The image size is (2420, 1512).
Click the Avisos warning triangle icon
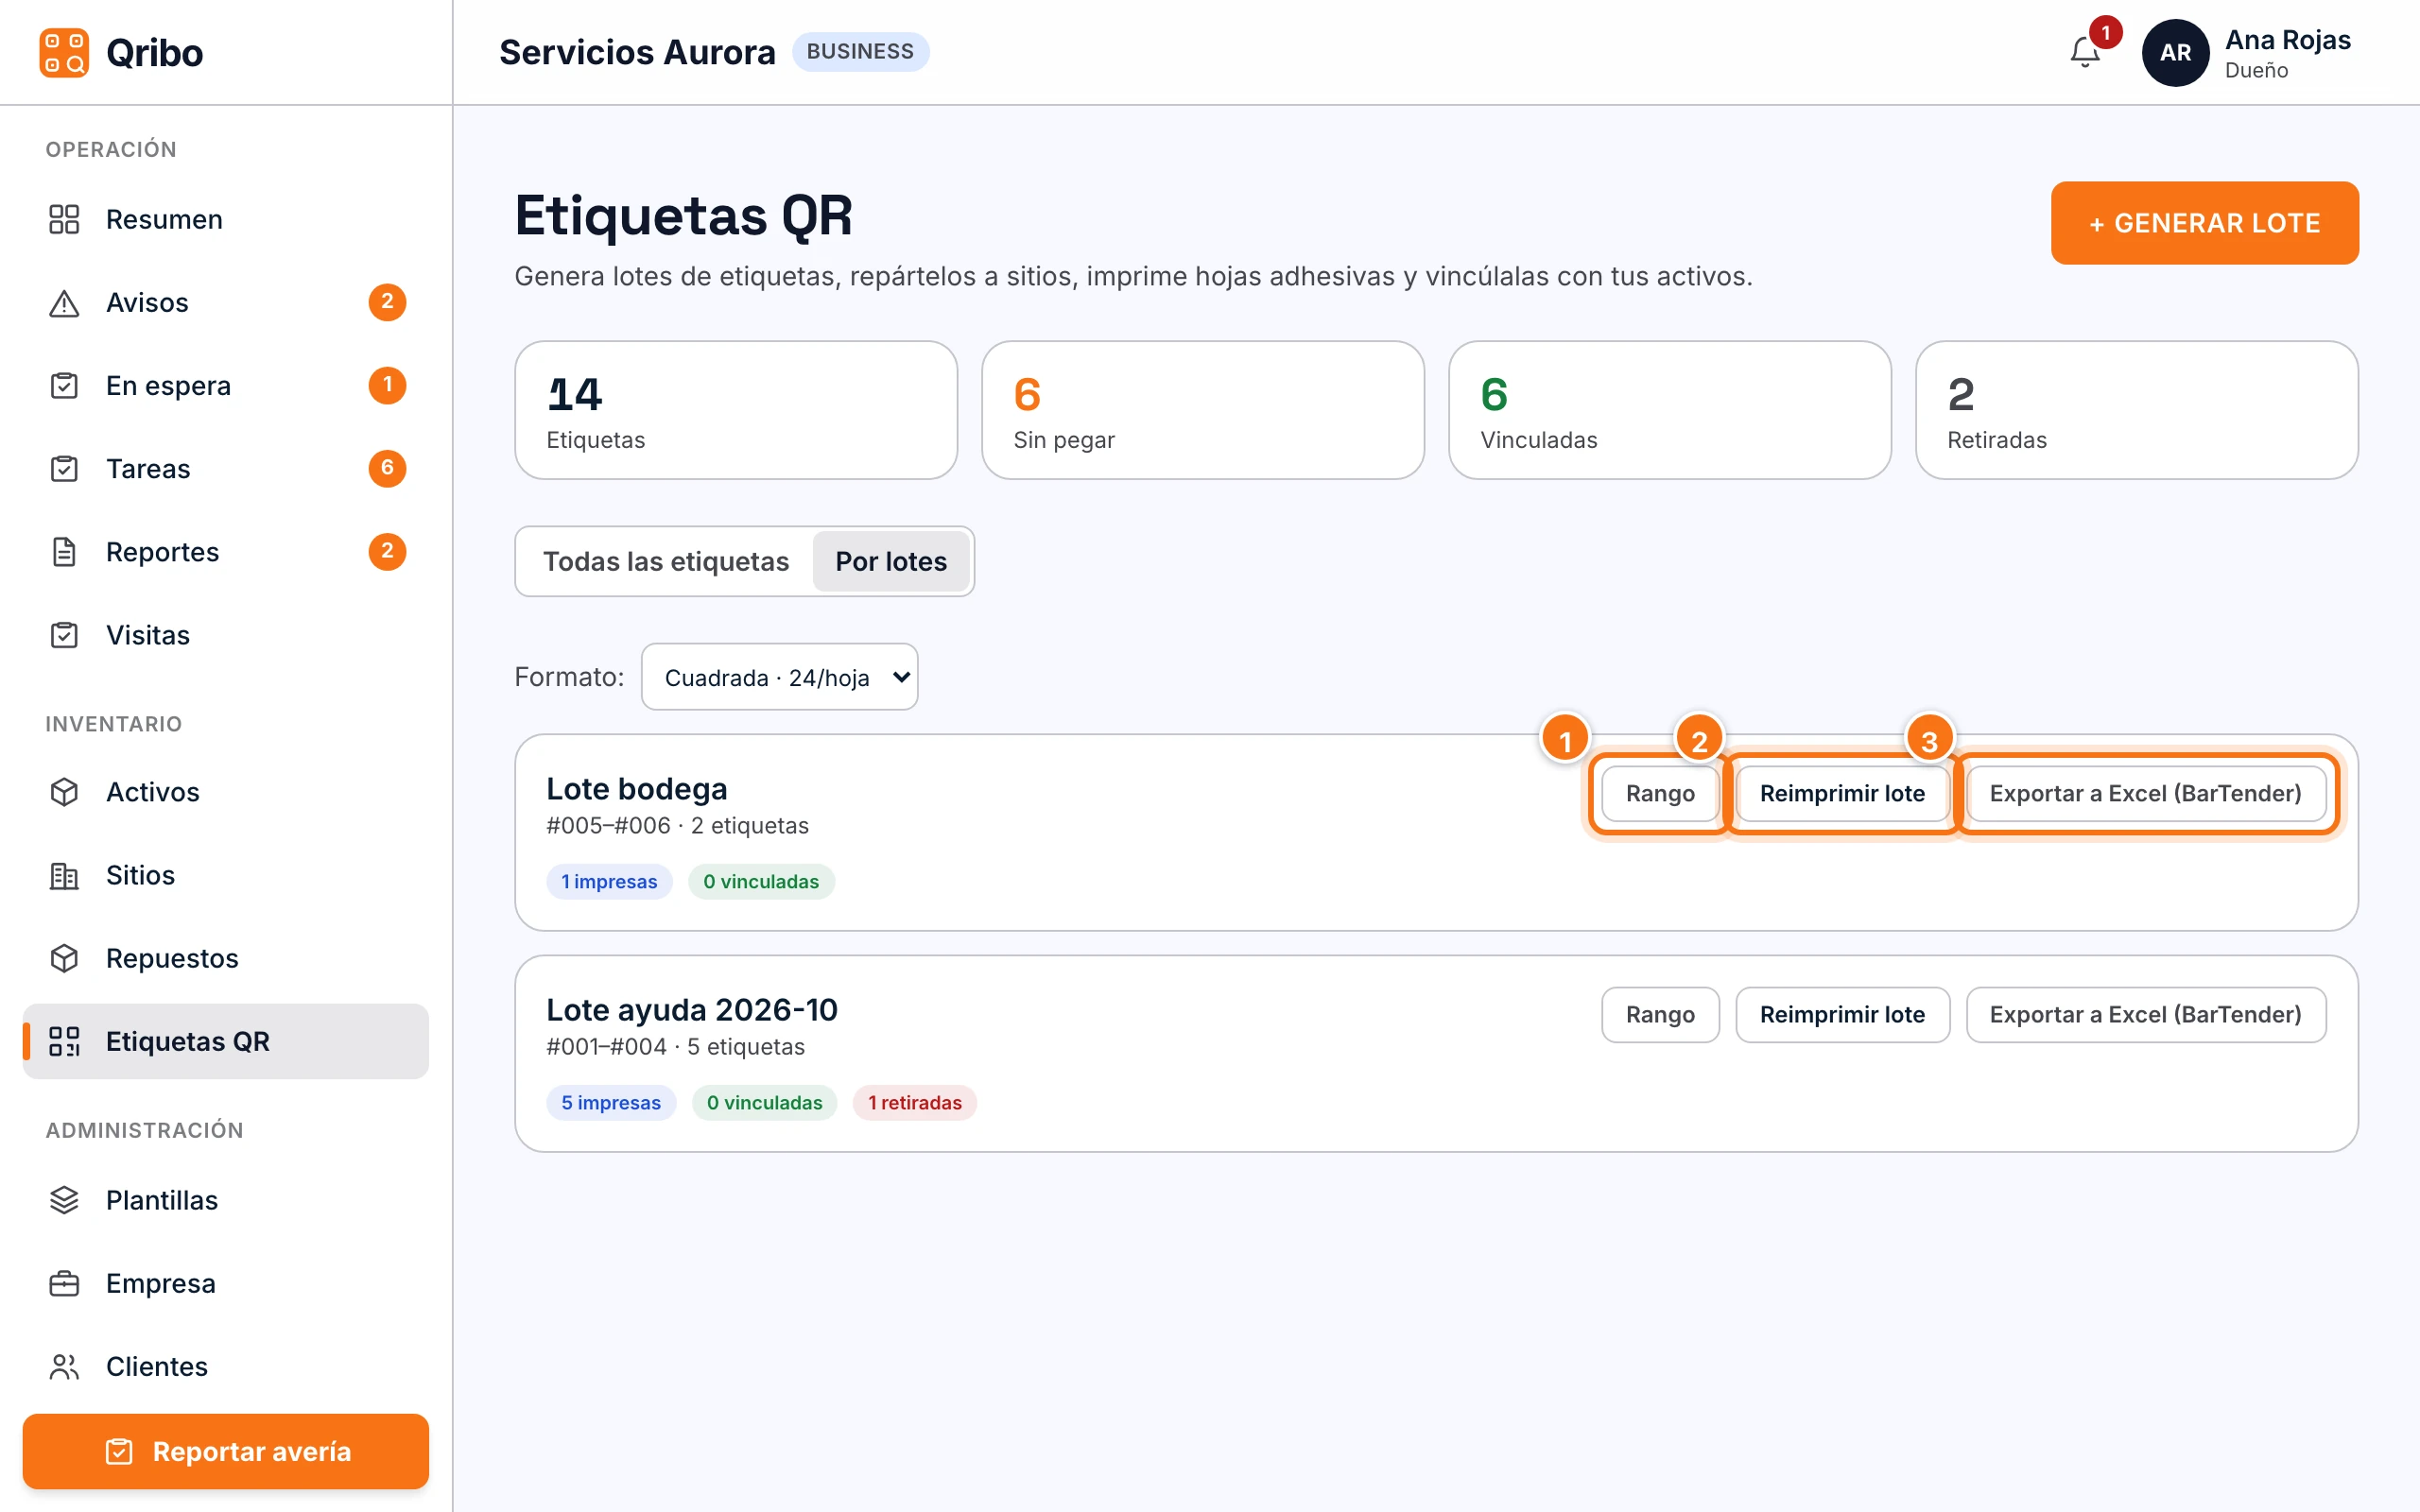[x=64, y=302]
